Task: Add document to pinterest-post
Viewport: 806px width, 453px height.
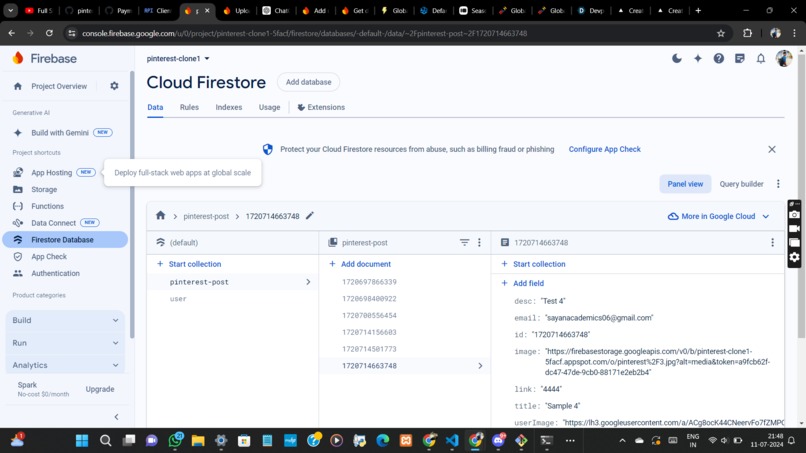Action: tap(360, 264)
